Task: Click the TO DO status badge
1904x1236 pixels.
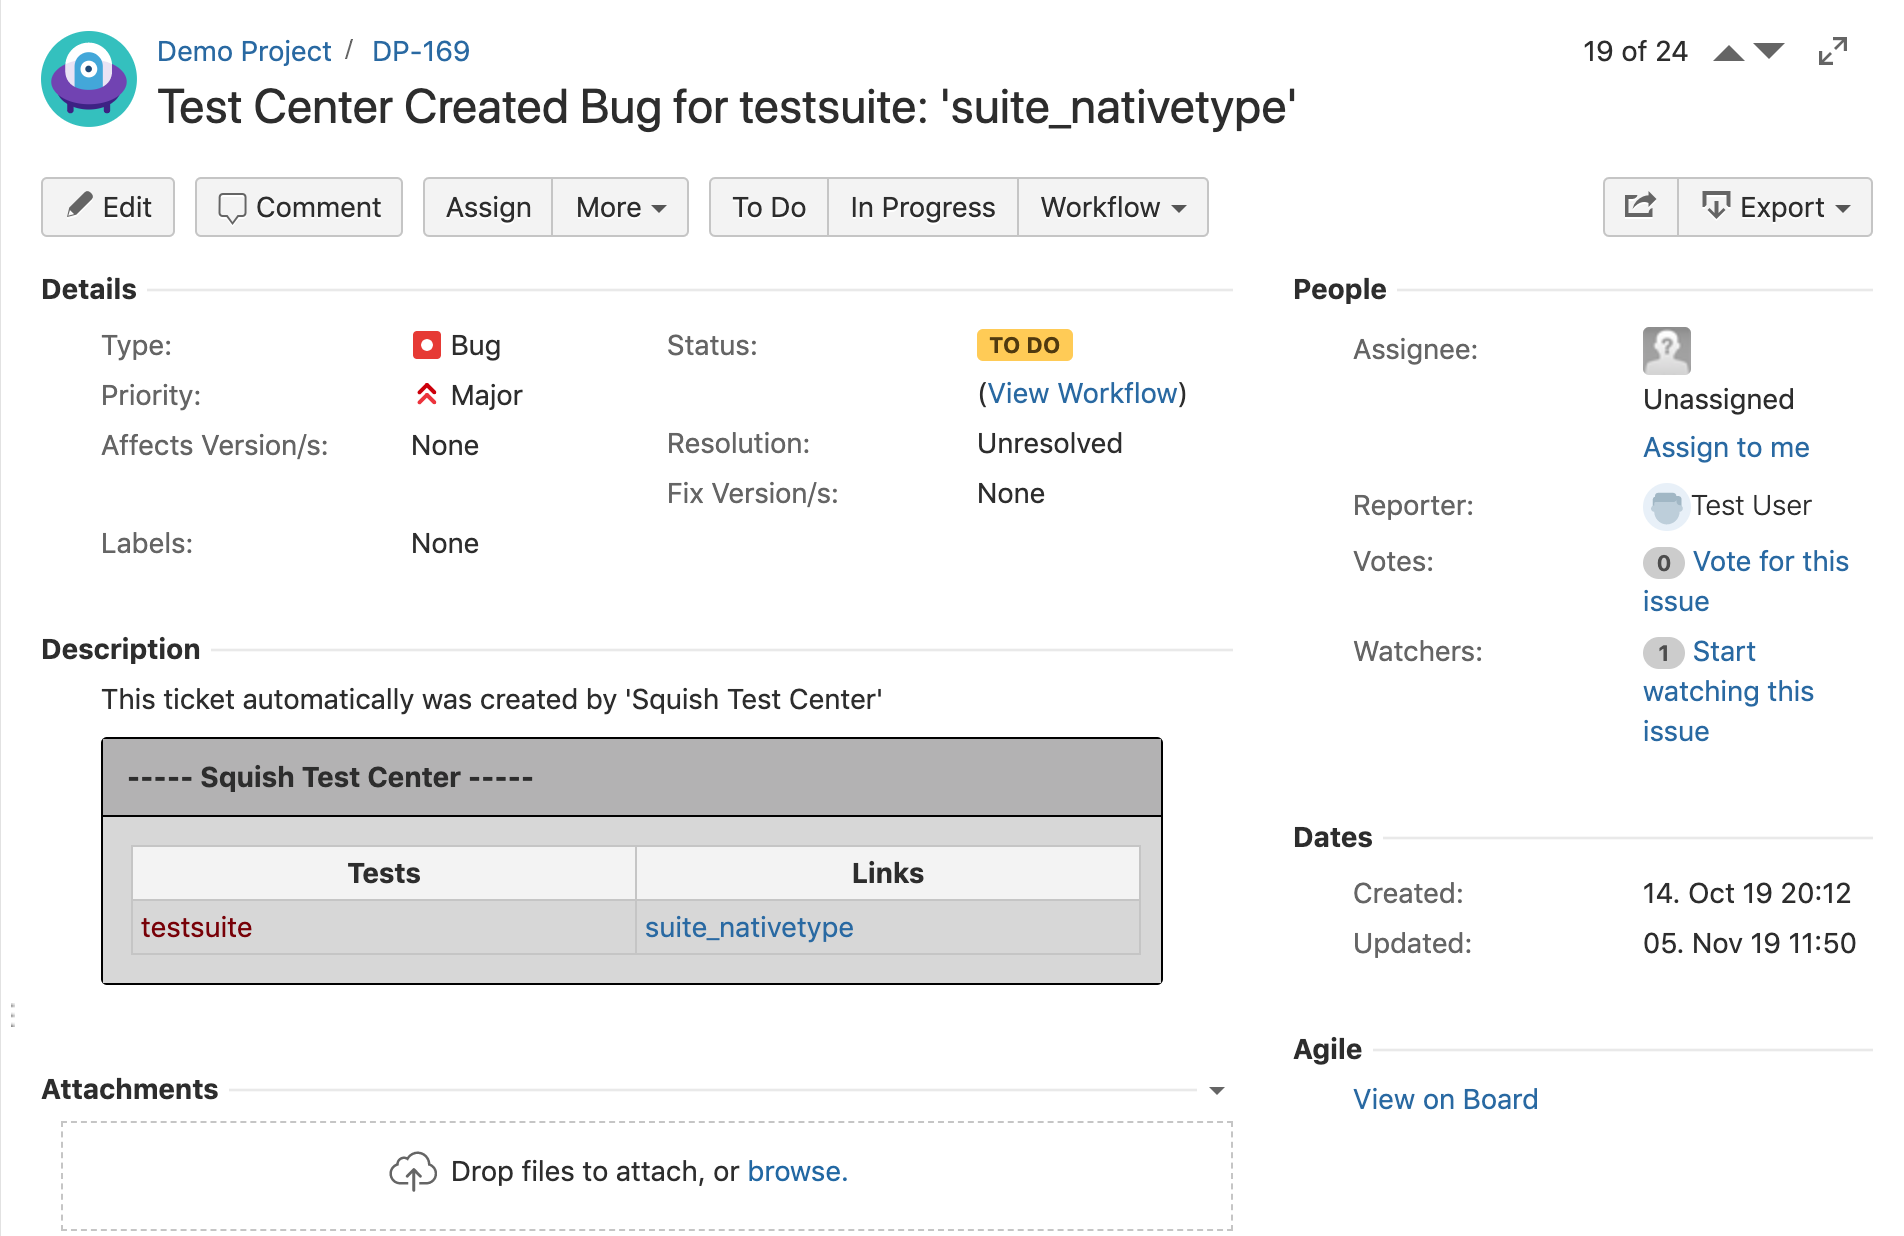Action: click(x=1024, y=345)
